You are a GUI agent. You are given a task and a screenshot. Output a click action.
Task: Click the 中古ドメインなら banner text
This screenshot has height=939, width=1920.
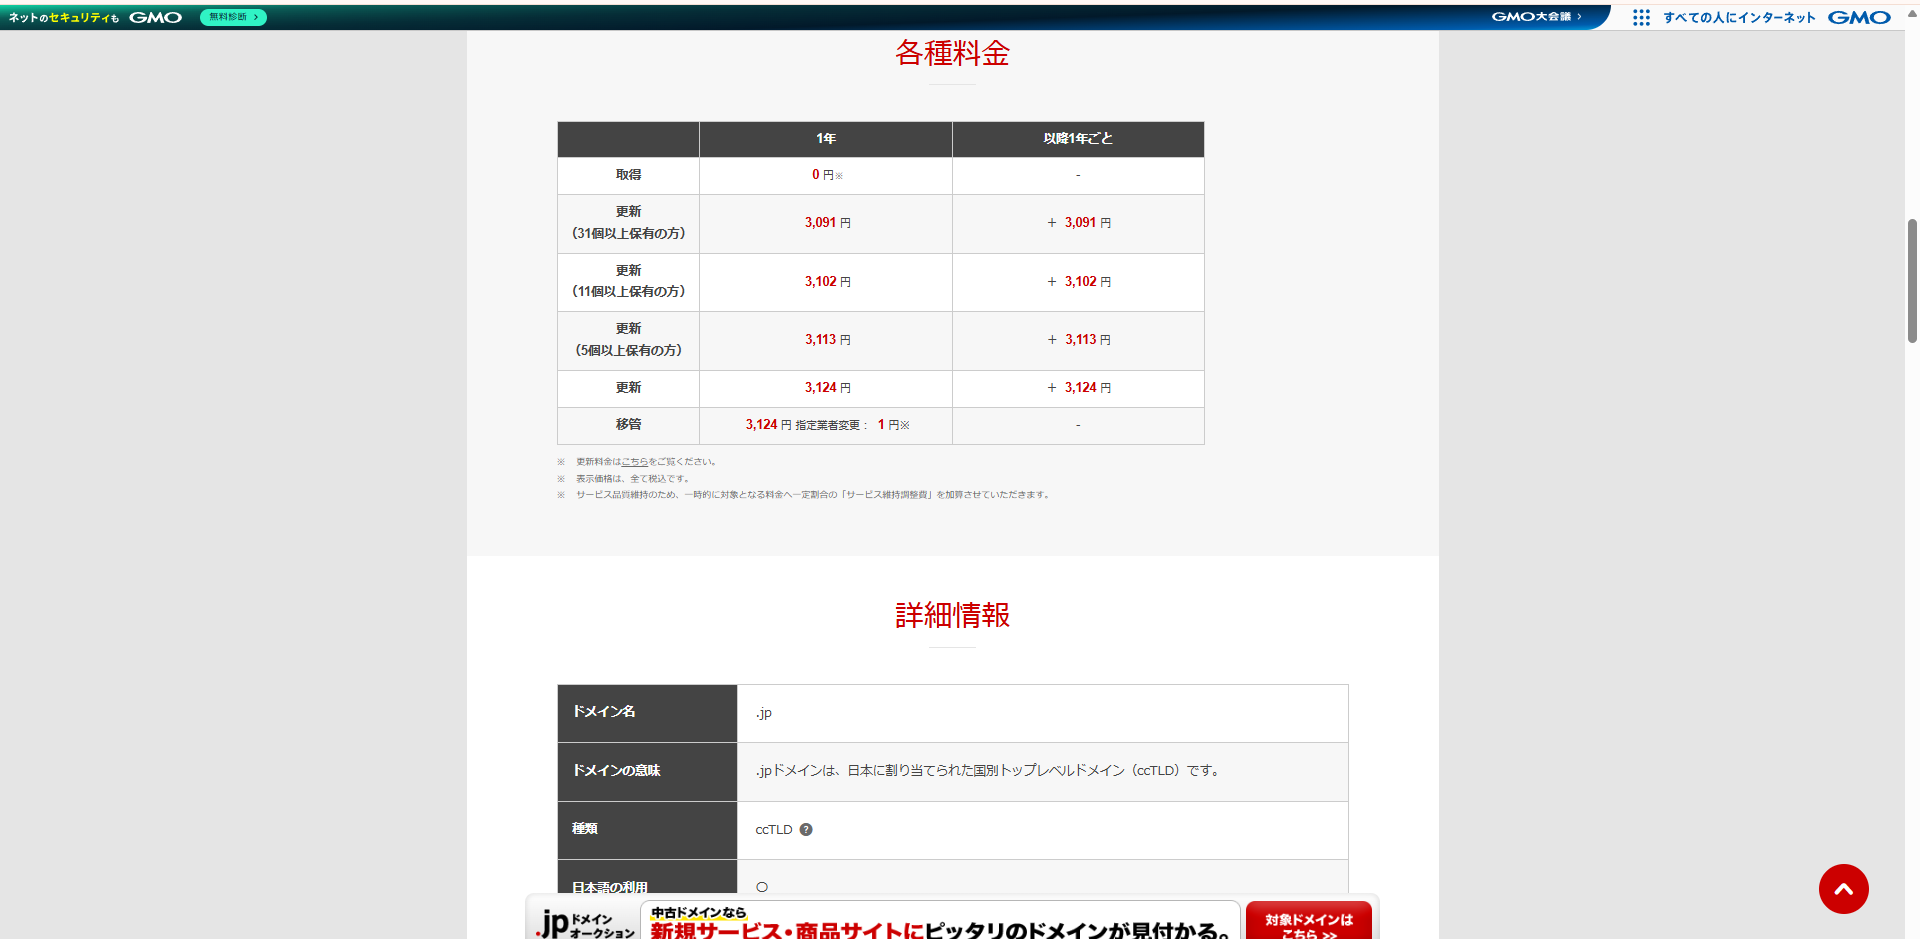coord(699,912)
